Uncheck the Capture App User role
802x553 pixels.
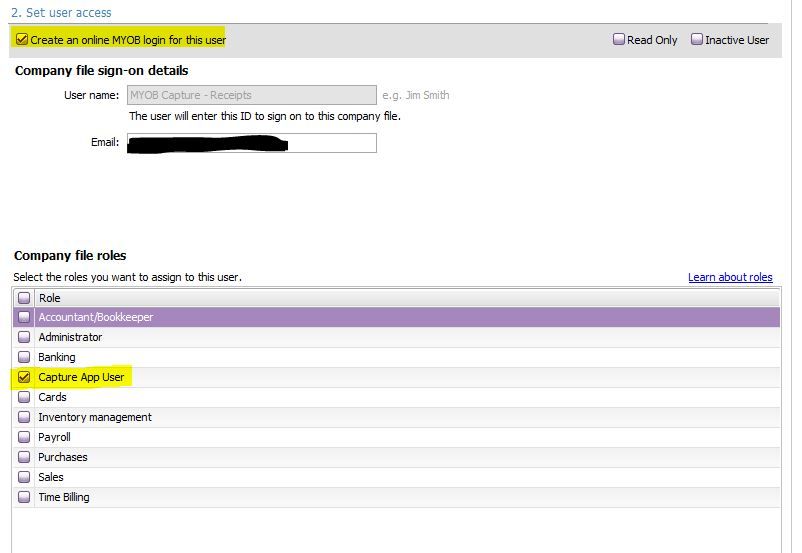coord(24,377)
